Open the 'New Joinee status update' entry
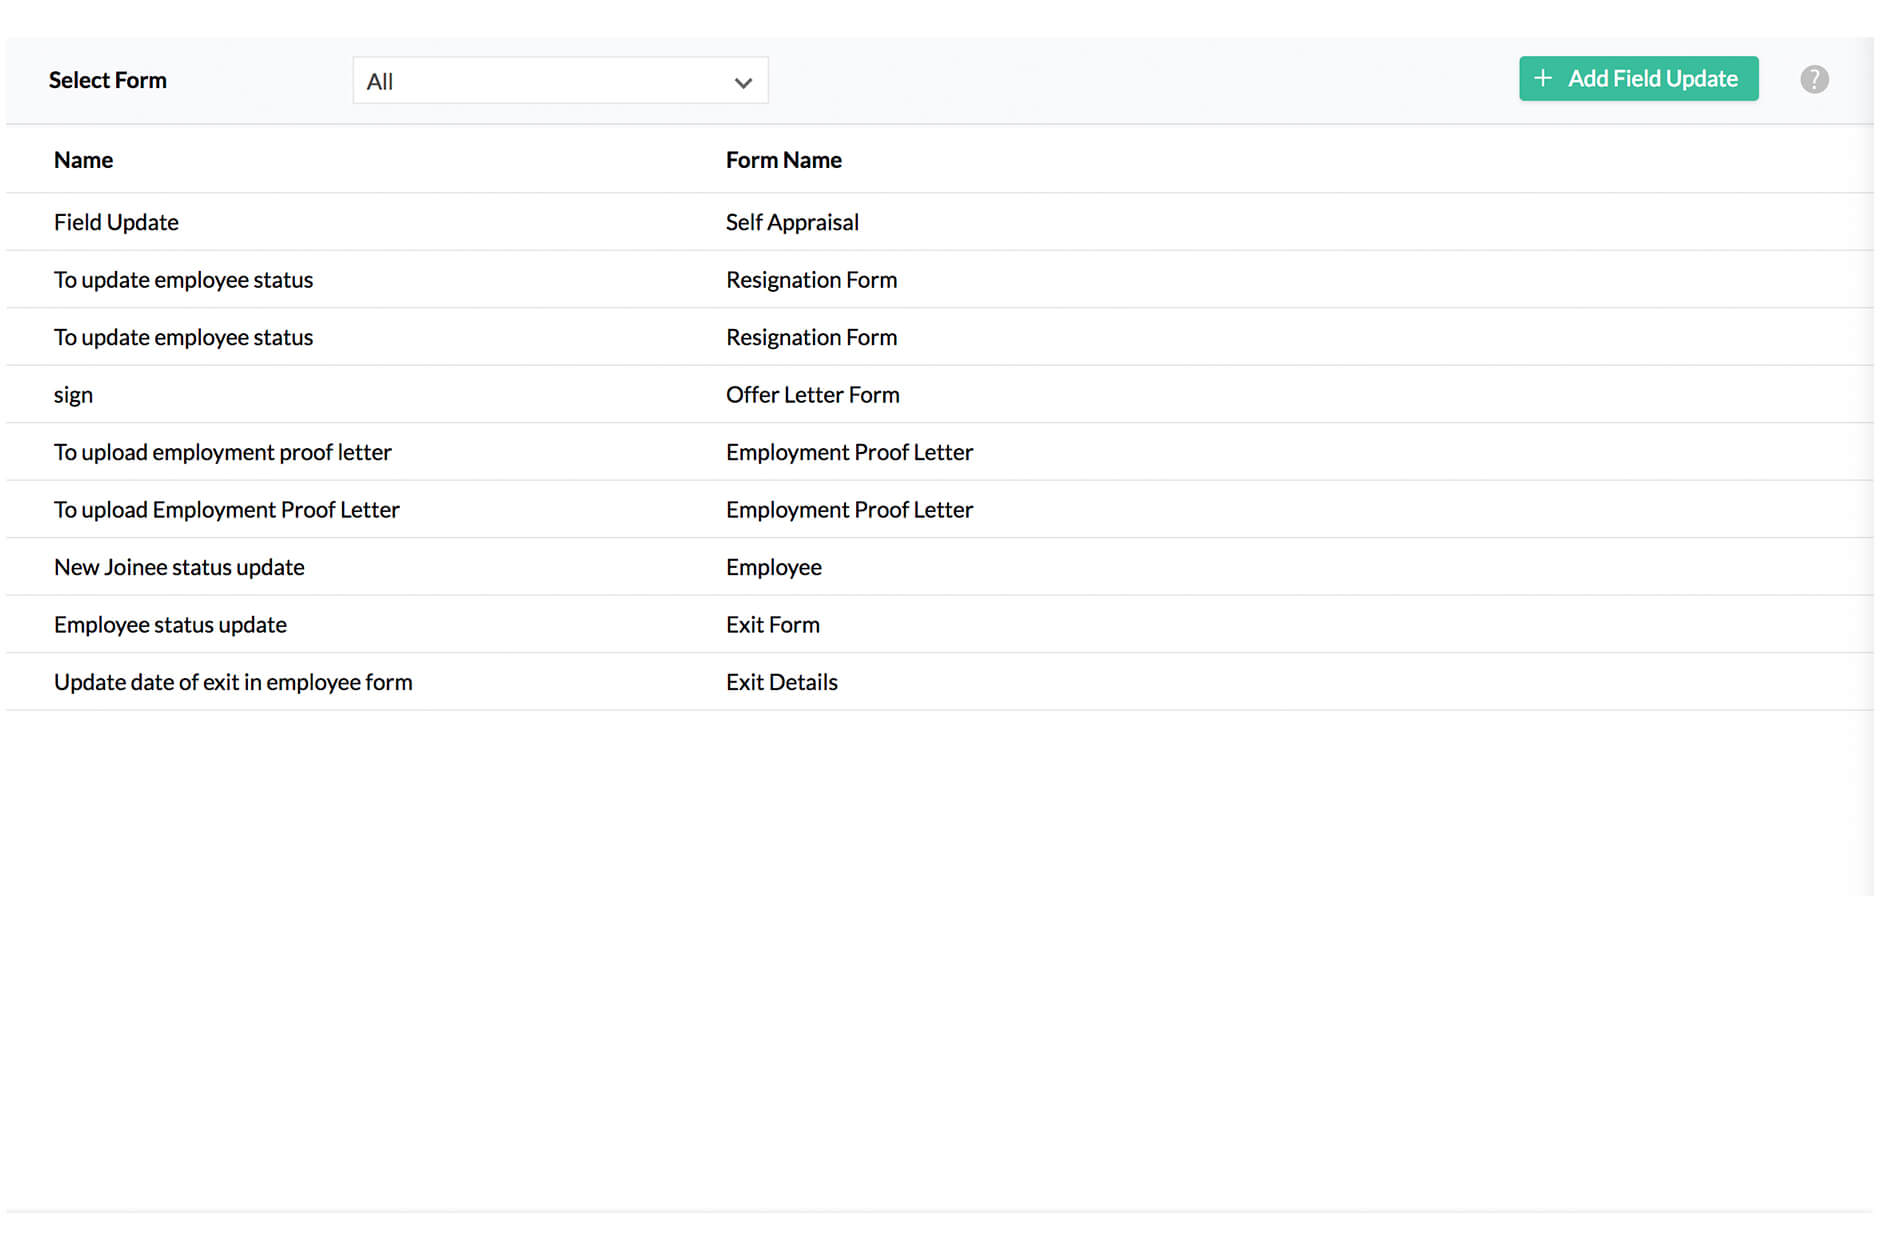Screen dimensions: 1880x1250 click(x=179, y=567)
